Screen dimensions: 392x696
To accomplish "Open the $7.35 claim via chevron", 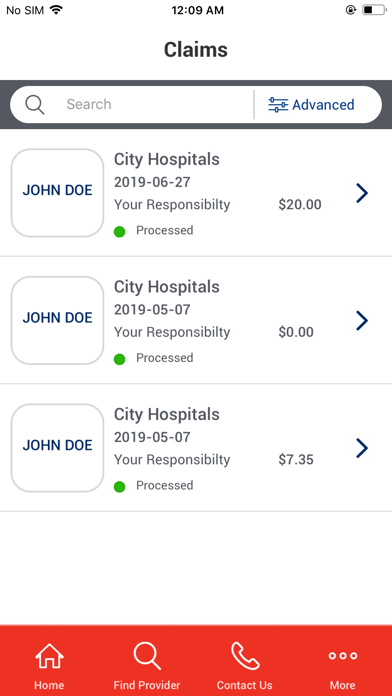I will click(362, 448).
